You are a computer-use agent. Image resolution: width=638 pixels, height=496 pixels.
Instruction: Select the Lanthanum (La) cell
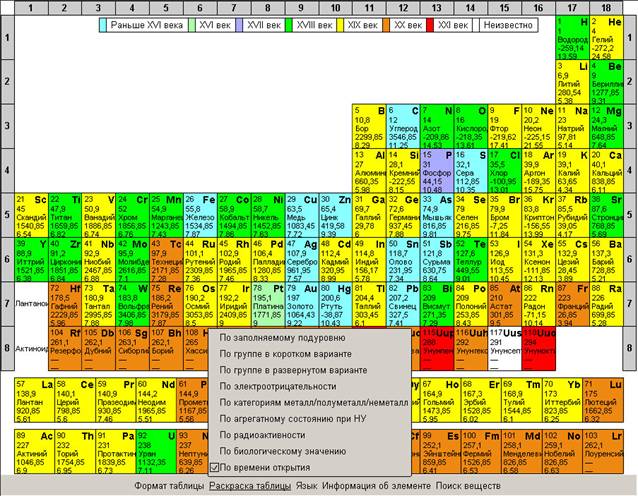pyautogui.click(x=34, y=400)
